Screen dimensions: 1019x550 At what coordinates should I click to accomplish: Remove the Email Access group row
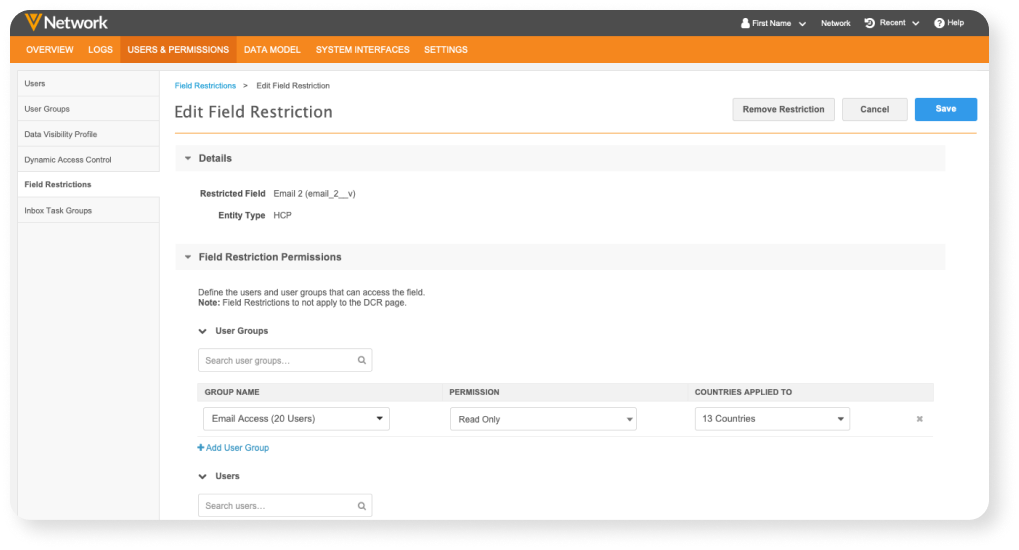click(x=919, y=419)
